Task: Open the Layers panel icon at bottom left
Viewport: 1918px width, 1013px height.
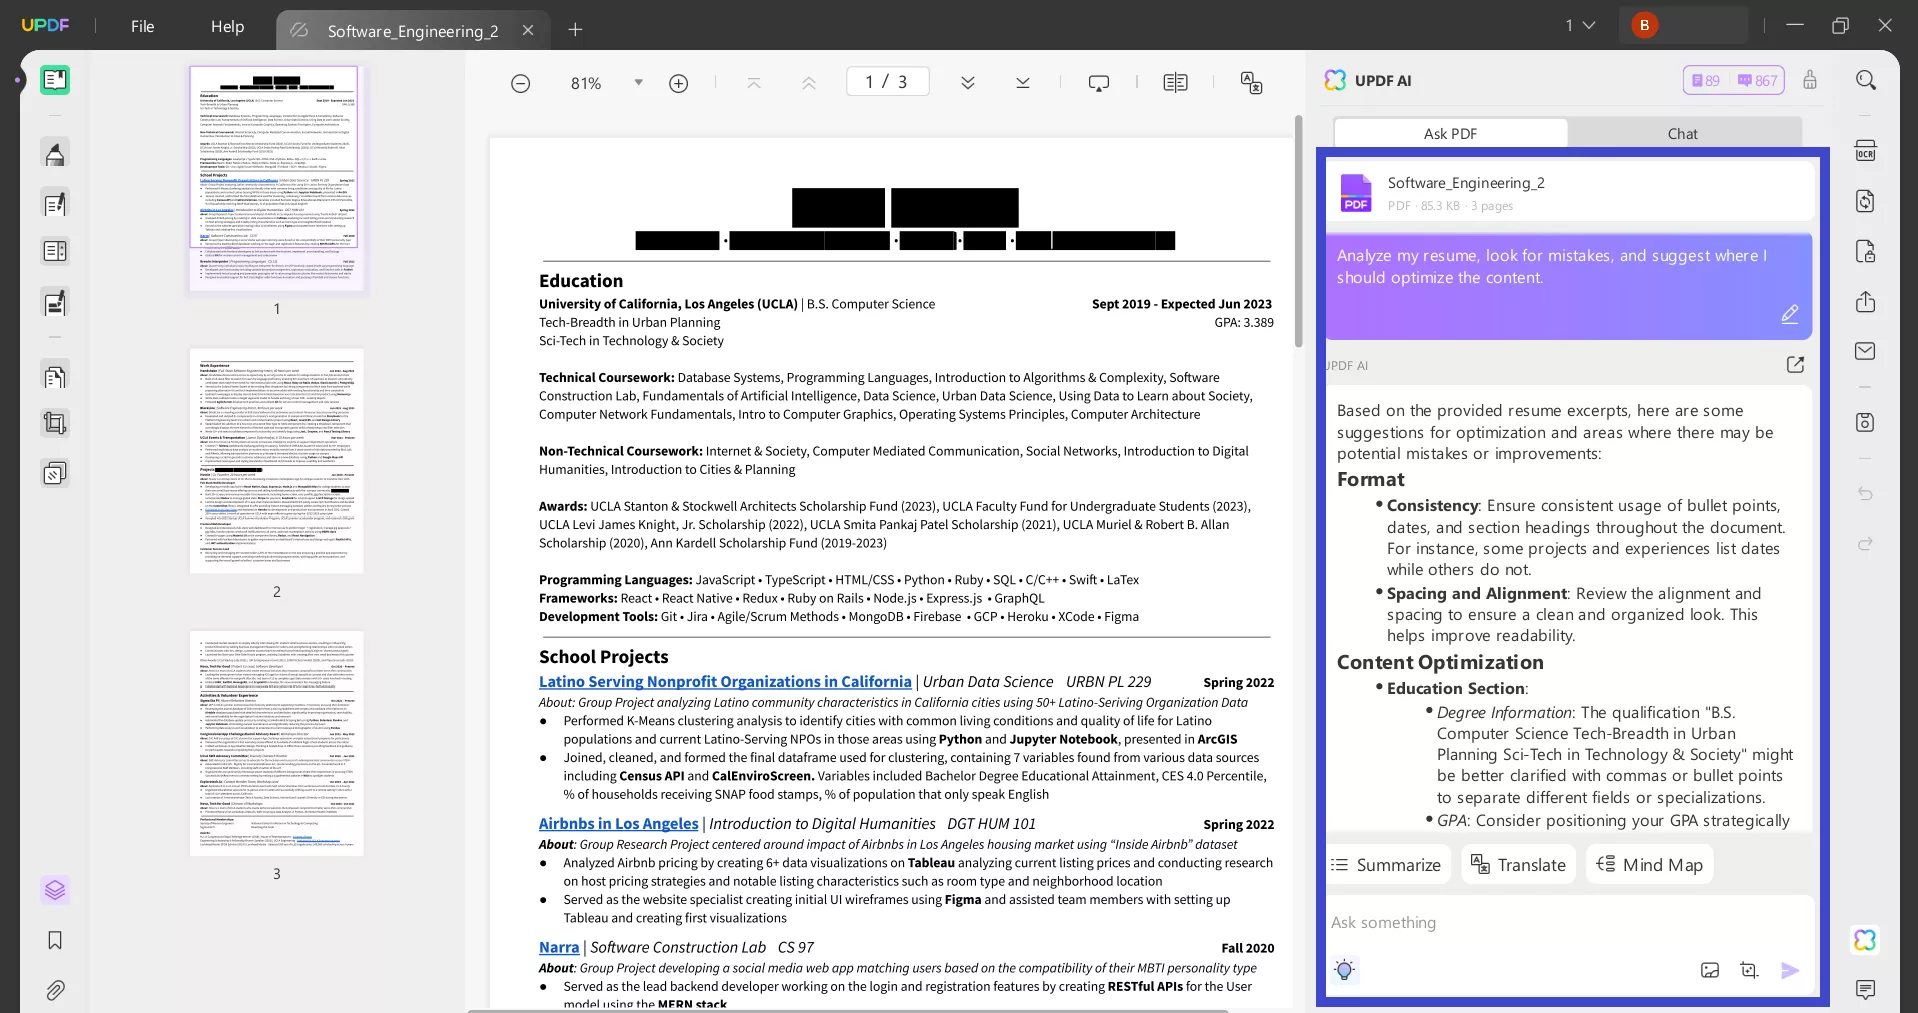Action: tap(55, 890)
